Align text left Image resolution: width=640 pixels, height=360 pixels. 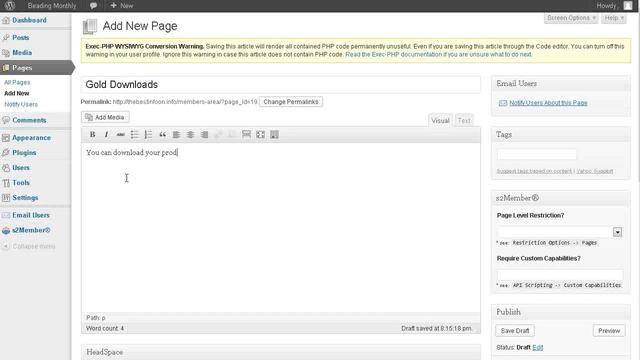[176, 134]
